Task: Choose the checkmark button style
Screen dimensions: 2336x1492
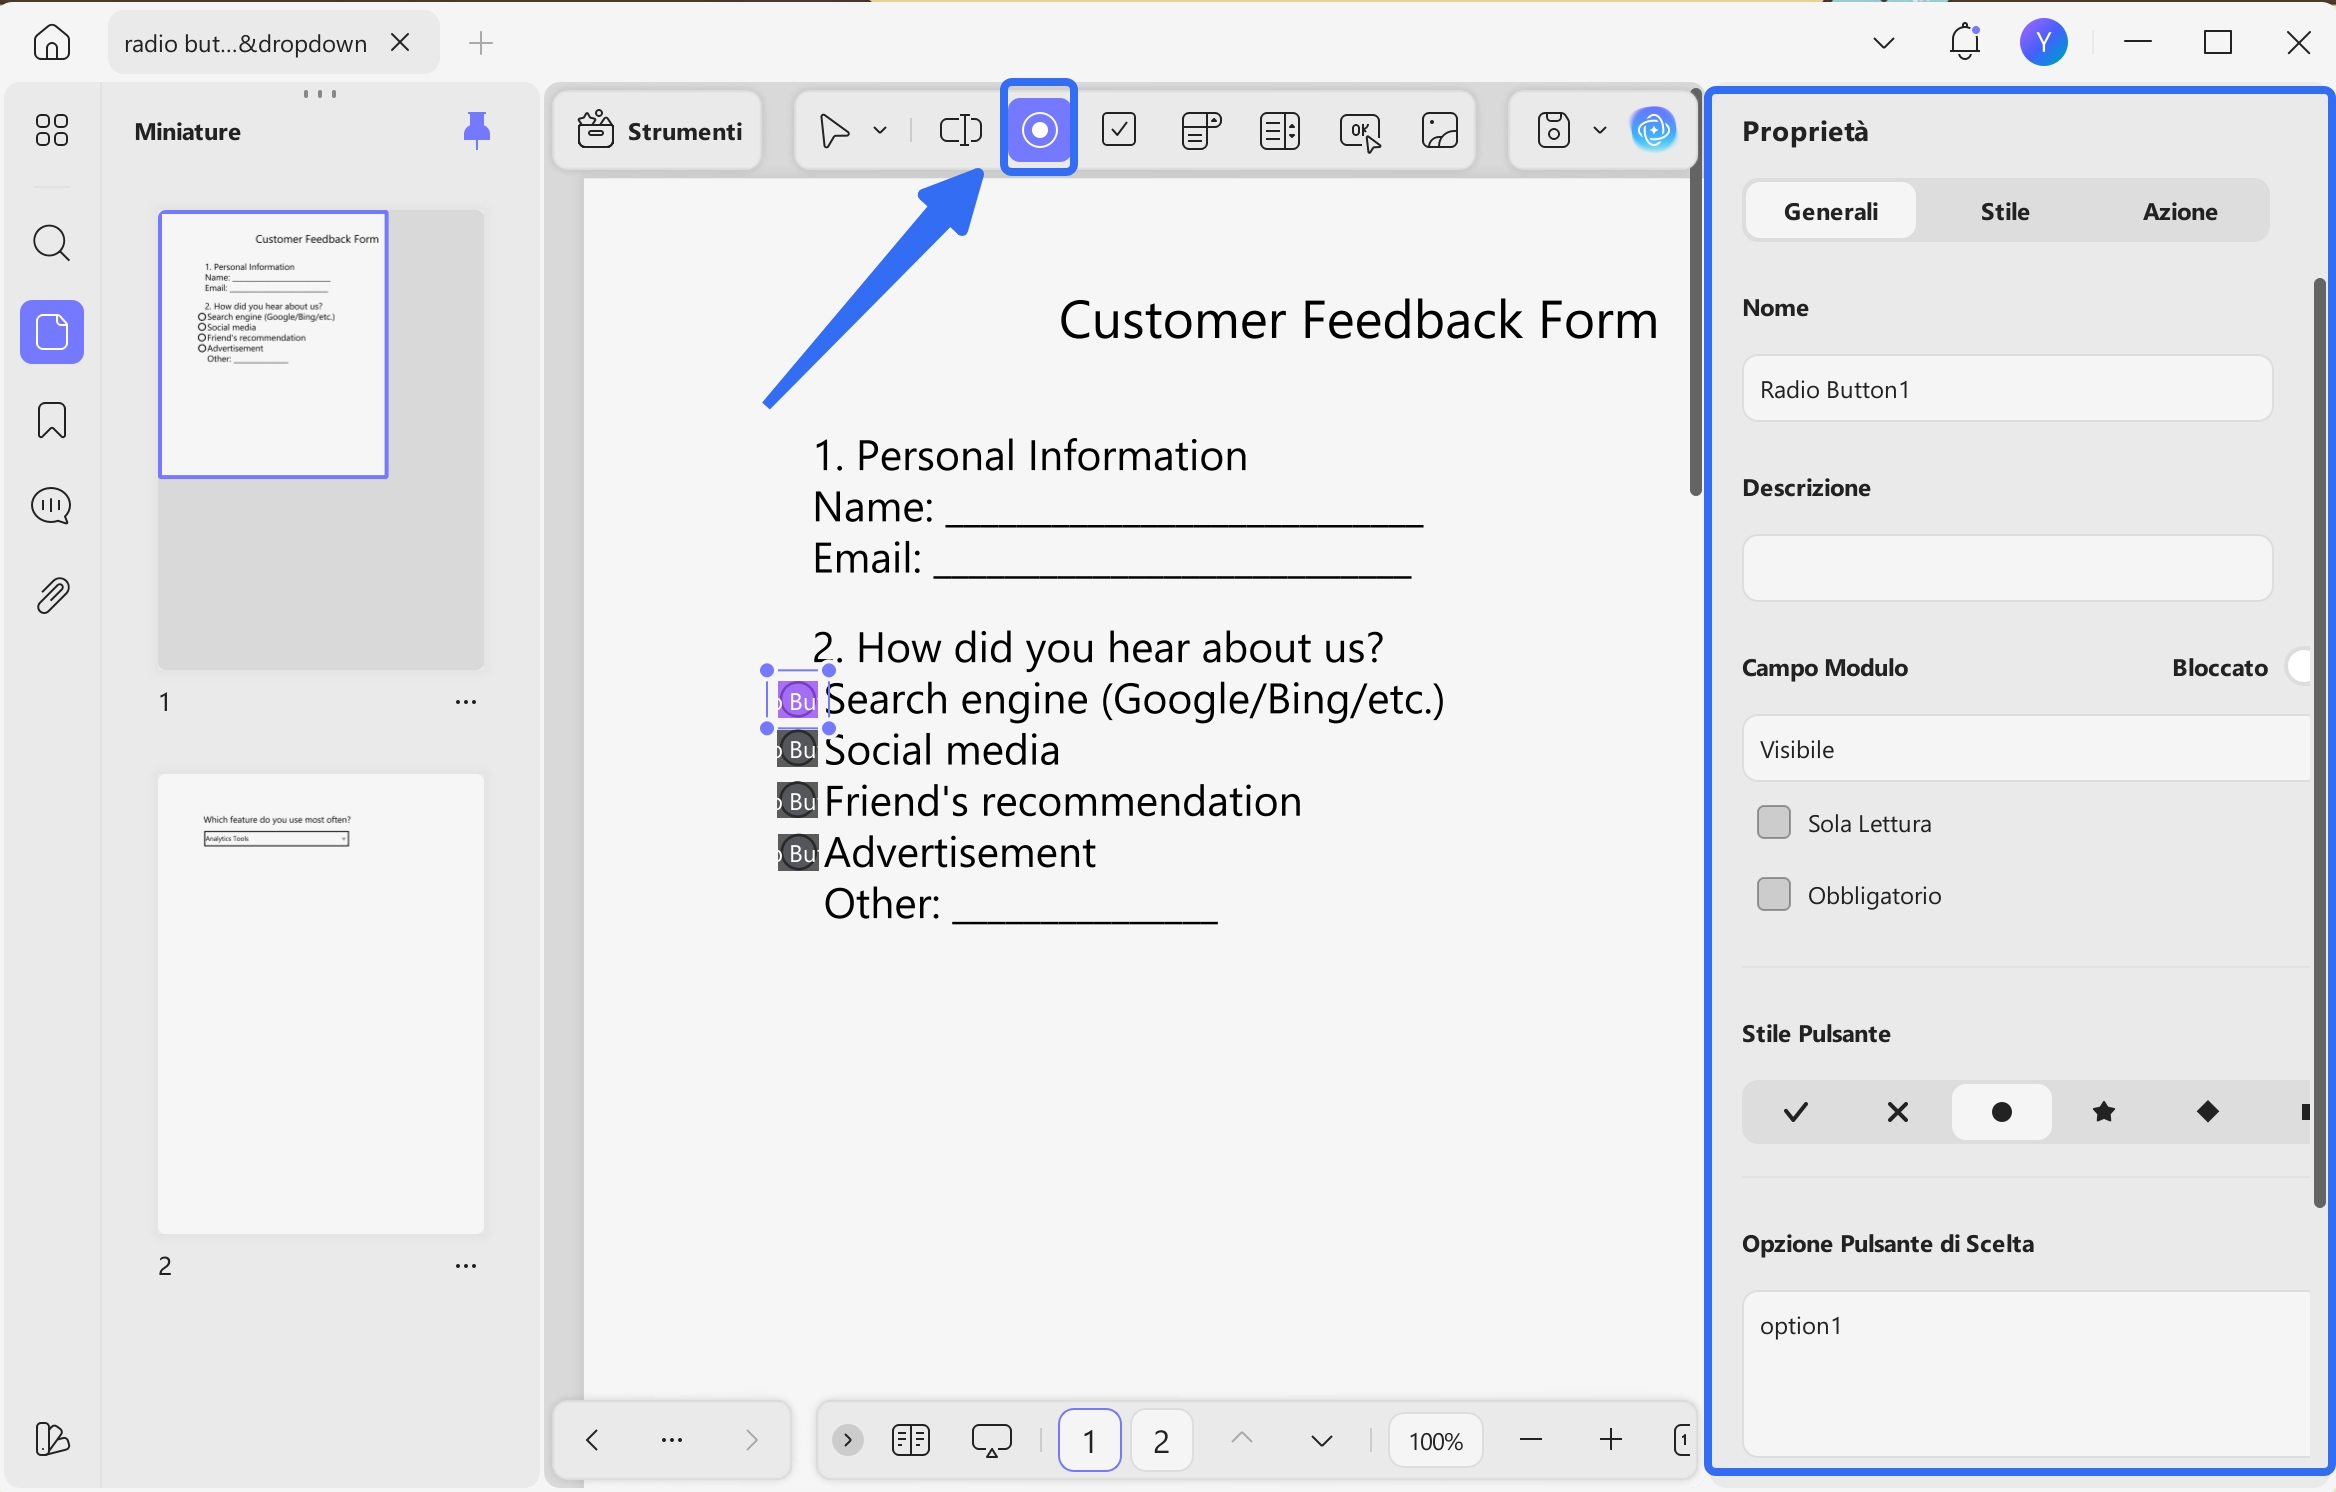Action: pos(1796,1112)
